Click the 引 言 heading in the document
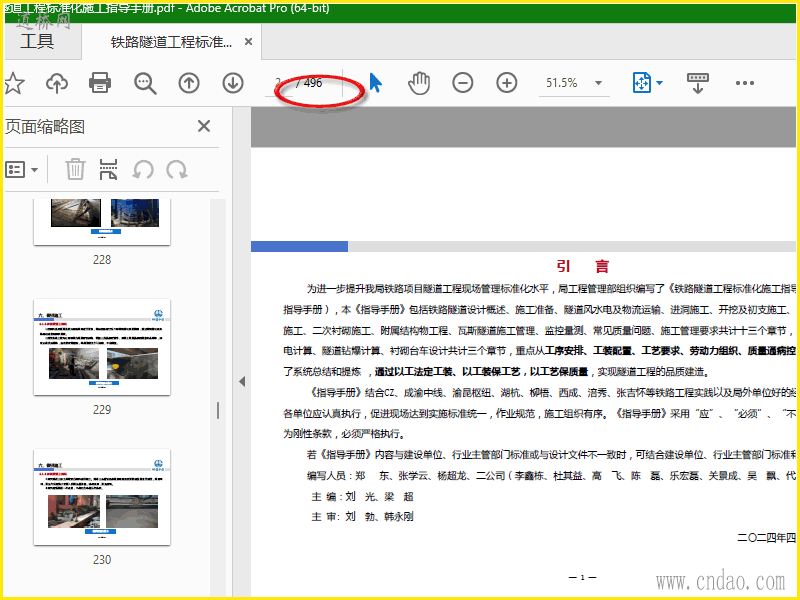 coord(582,266)
